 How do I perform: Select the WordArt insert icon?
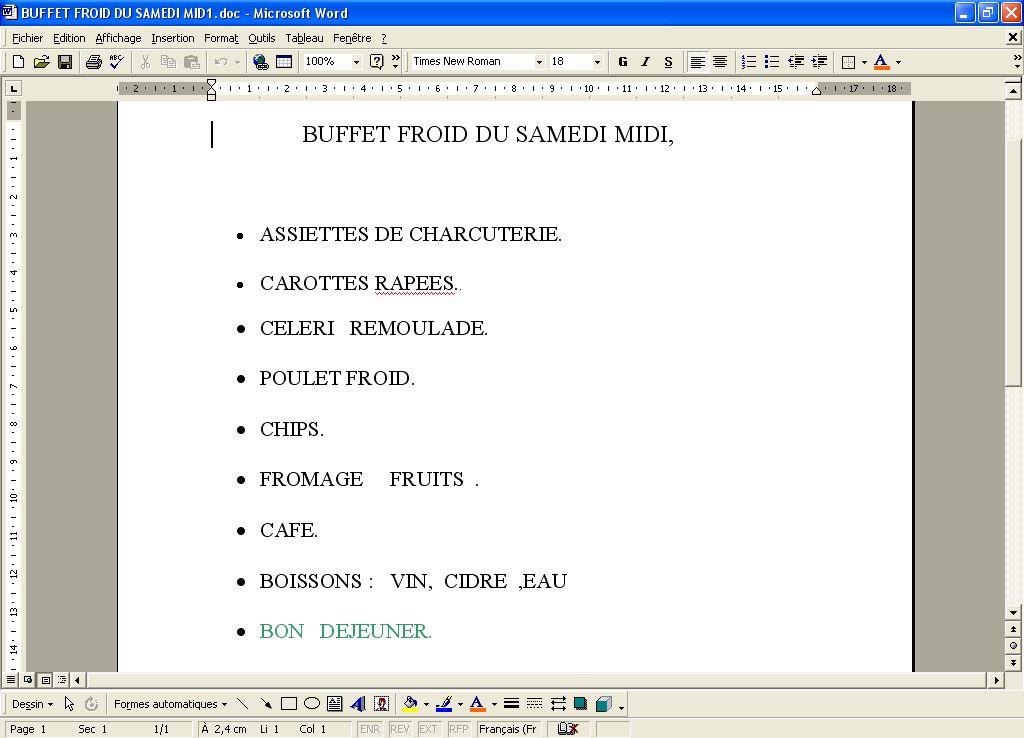pos(358,704)
